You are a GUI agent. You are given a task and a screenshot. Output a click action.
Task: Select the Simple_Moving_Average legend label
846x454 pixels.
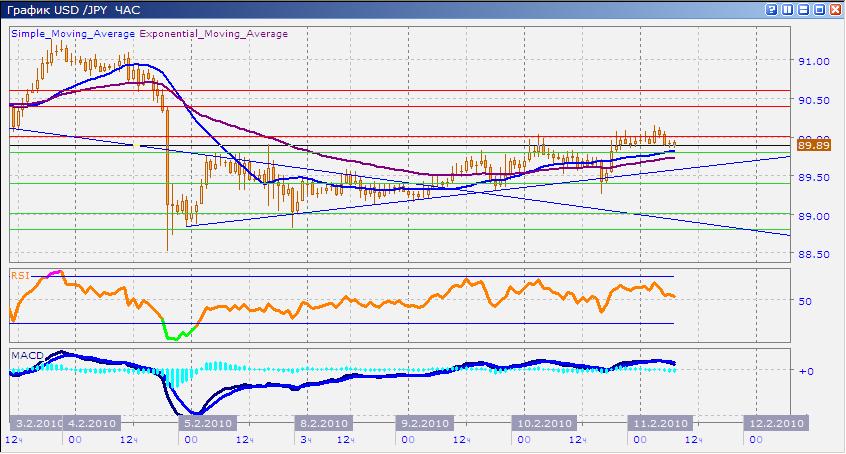pos(73,33)
